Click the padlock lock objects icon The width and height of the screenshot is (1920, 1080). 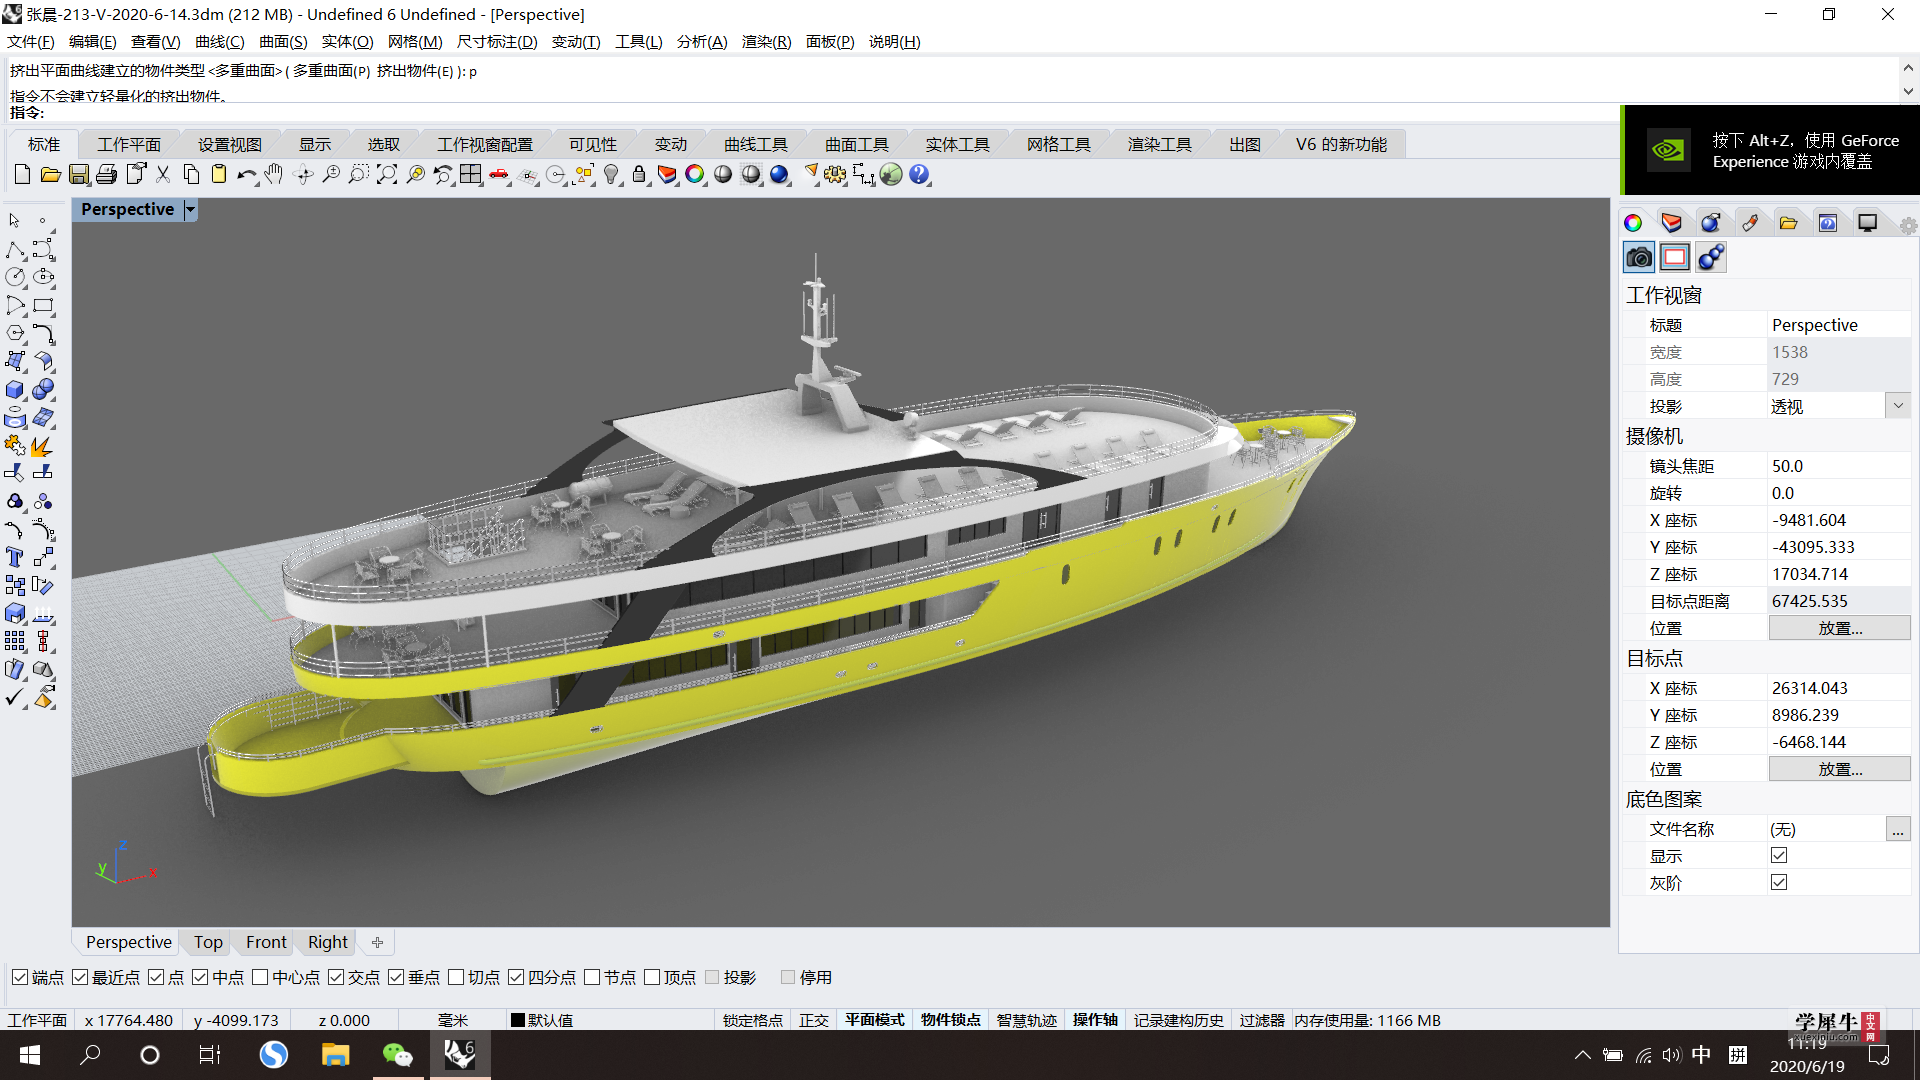[639, 175]
